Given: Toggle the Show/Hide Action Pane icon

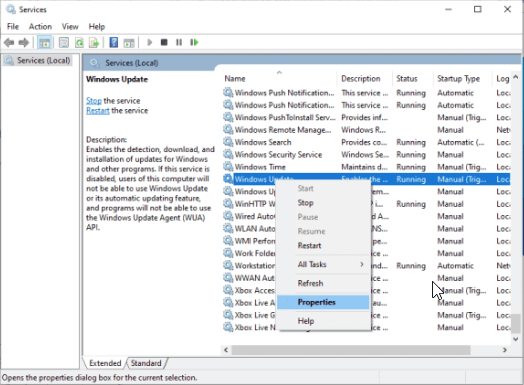Looking at the screenshot, I should (129, 42).
